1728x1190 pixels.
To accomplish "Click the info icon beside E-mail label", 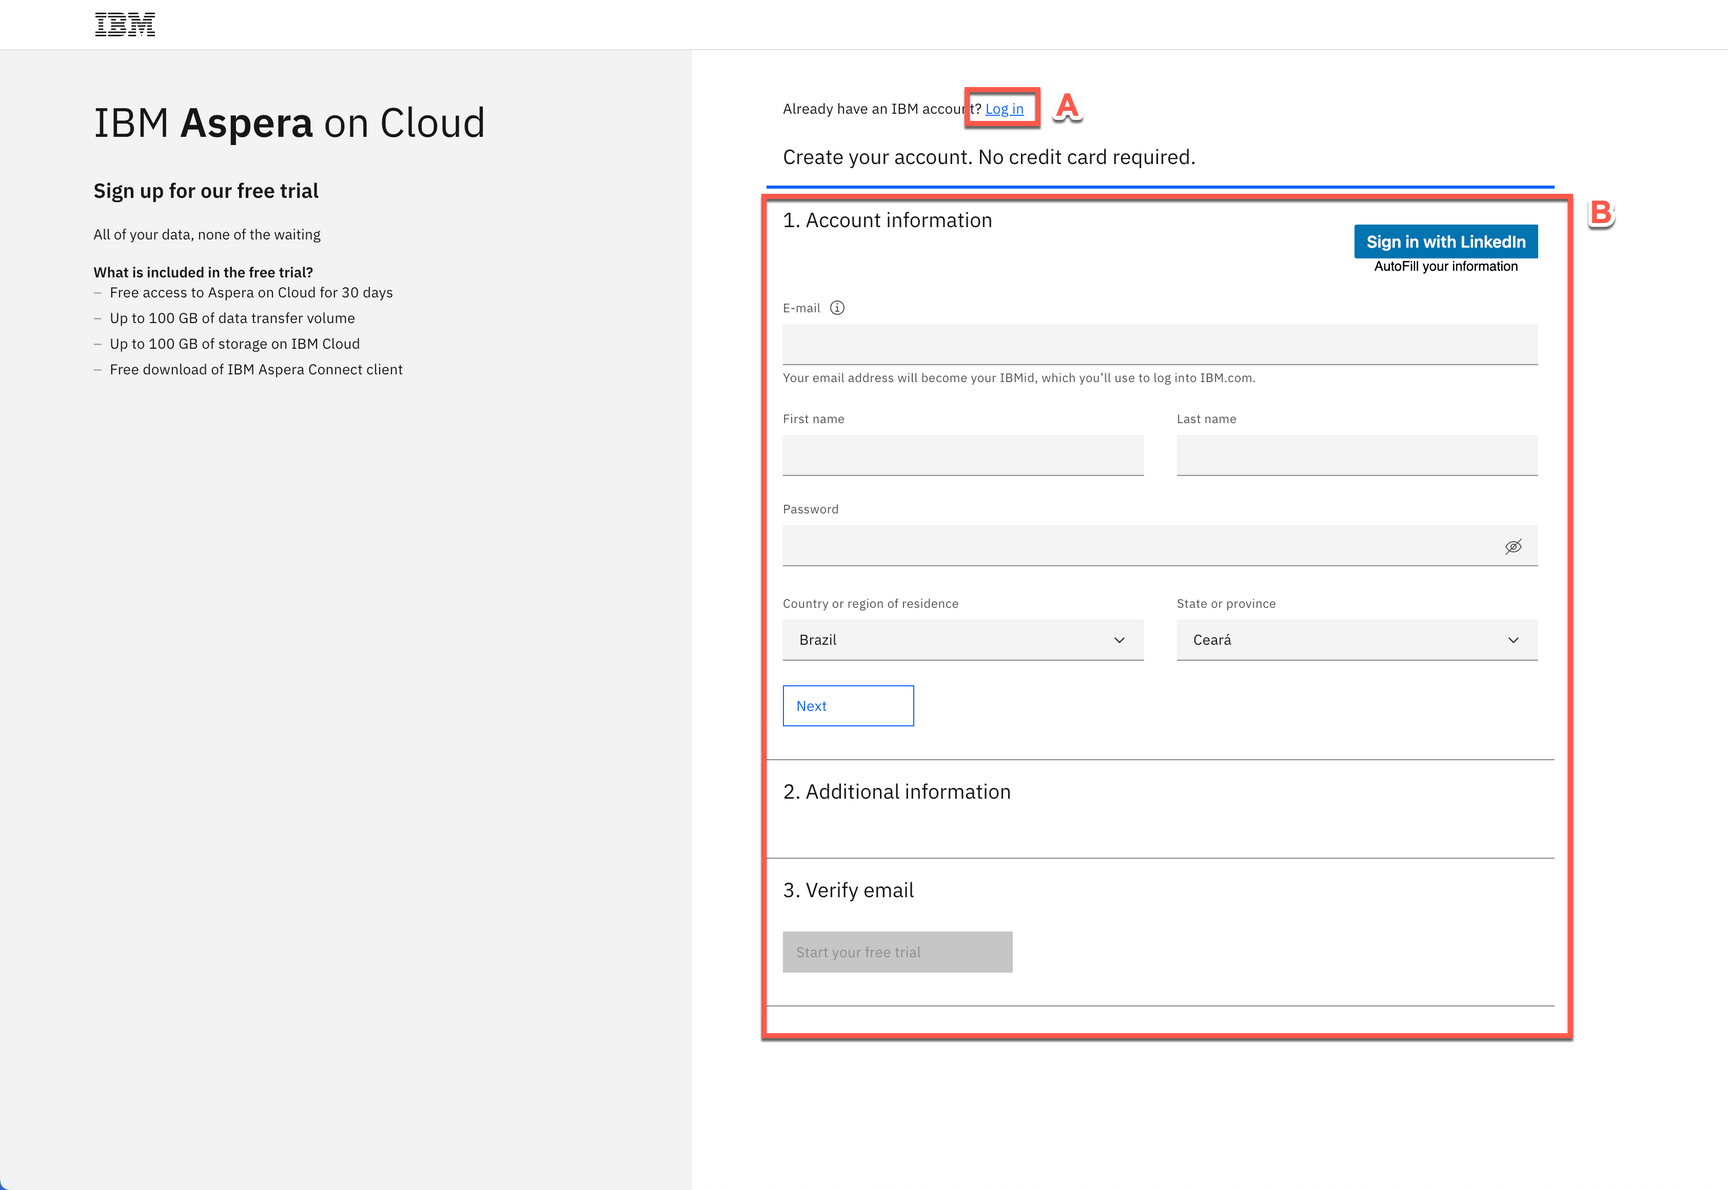I will [x=837, y=308].
